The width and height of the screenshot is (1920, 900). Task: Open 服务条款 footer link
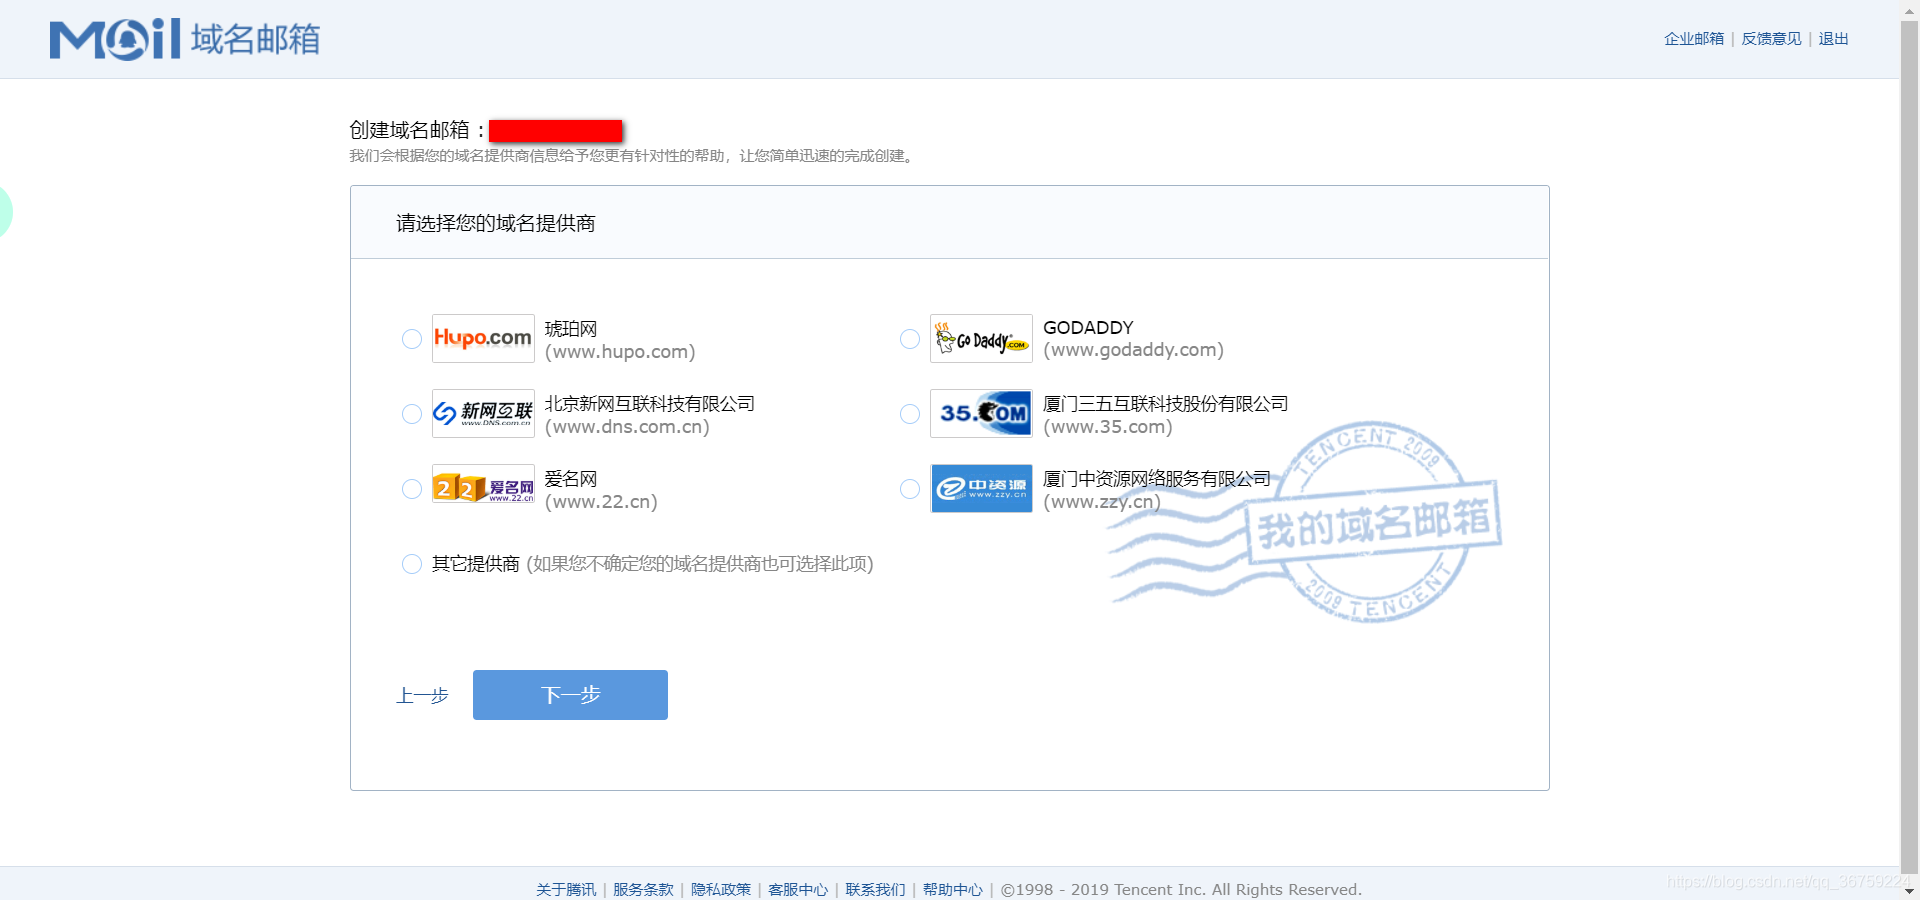tap(643, 889)
